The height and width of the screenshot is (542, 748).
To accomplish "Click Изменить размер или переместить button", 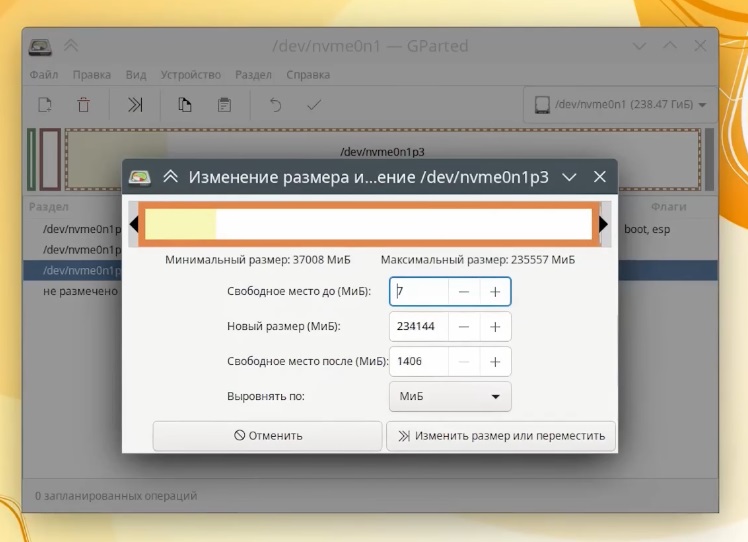I will pos(501,436).
